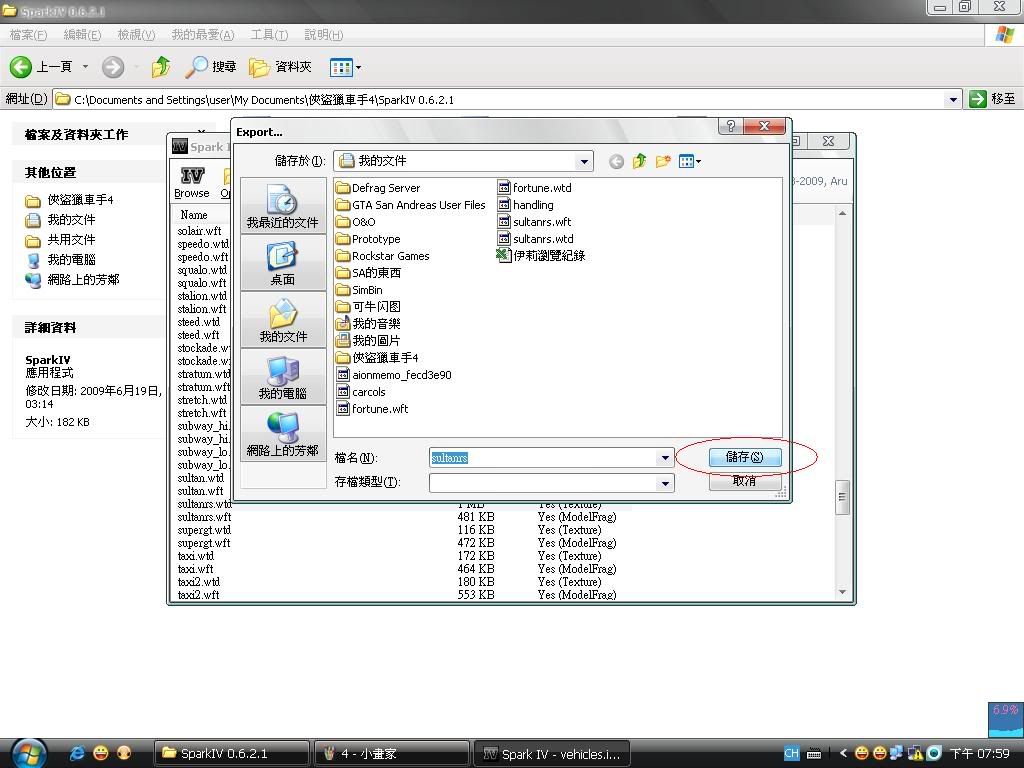Open the 工具(T) menu

coord(269,35)
